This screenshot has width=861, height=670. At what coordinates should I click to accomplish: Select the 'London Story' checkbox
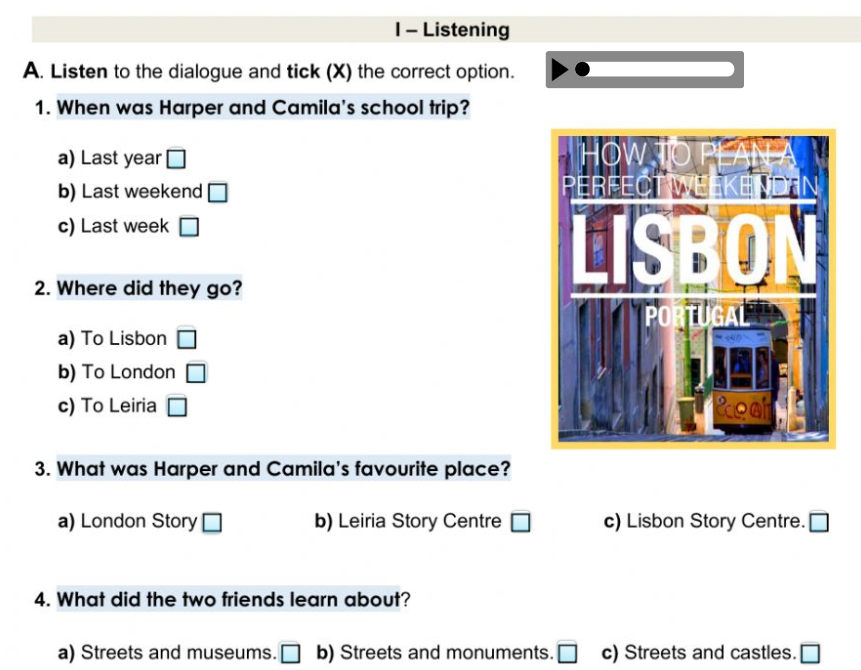(x=212, y=522)
